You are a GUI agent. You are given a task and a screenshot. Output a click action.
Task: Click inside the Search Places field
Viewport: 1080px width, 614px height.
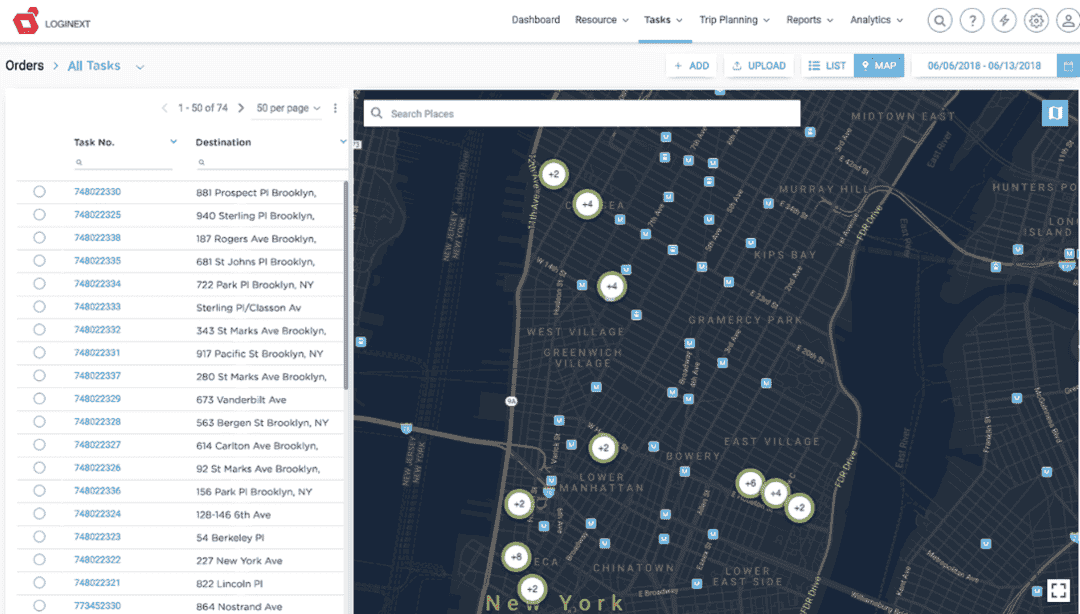coord(580,113)
